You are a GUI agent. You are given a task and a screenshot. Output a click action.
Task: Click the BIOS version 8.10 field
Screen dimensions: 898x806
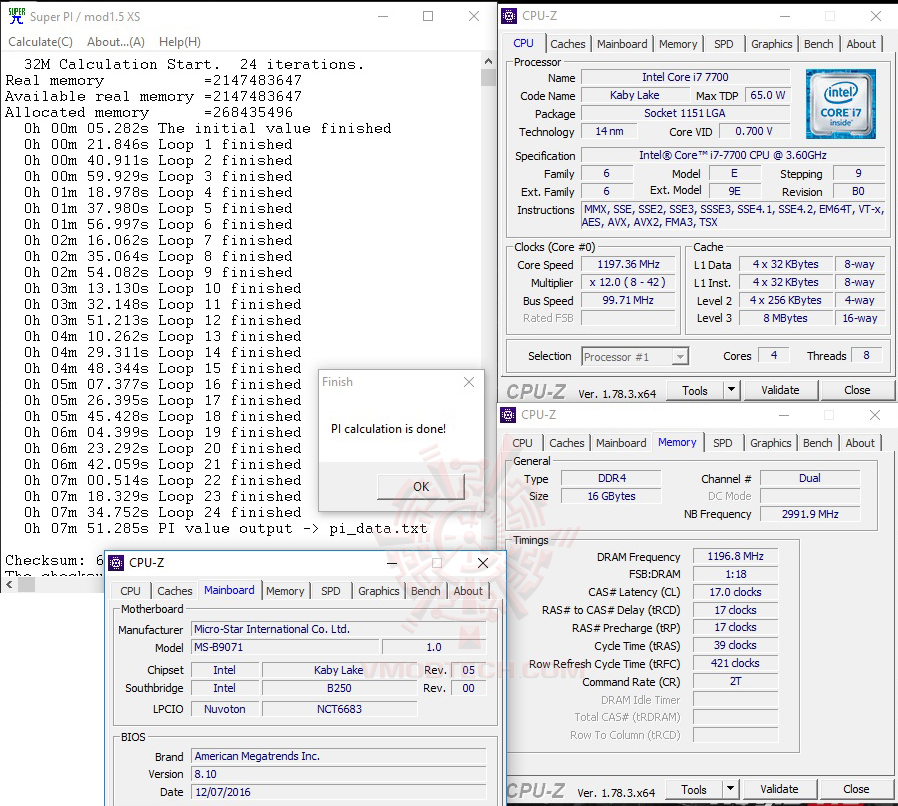tap(338, 774)
